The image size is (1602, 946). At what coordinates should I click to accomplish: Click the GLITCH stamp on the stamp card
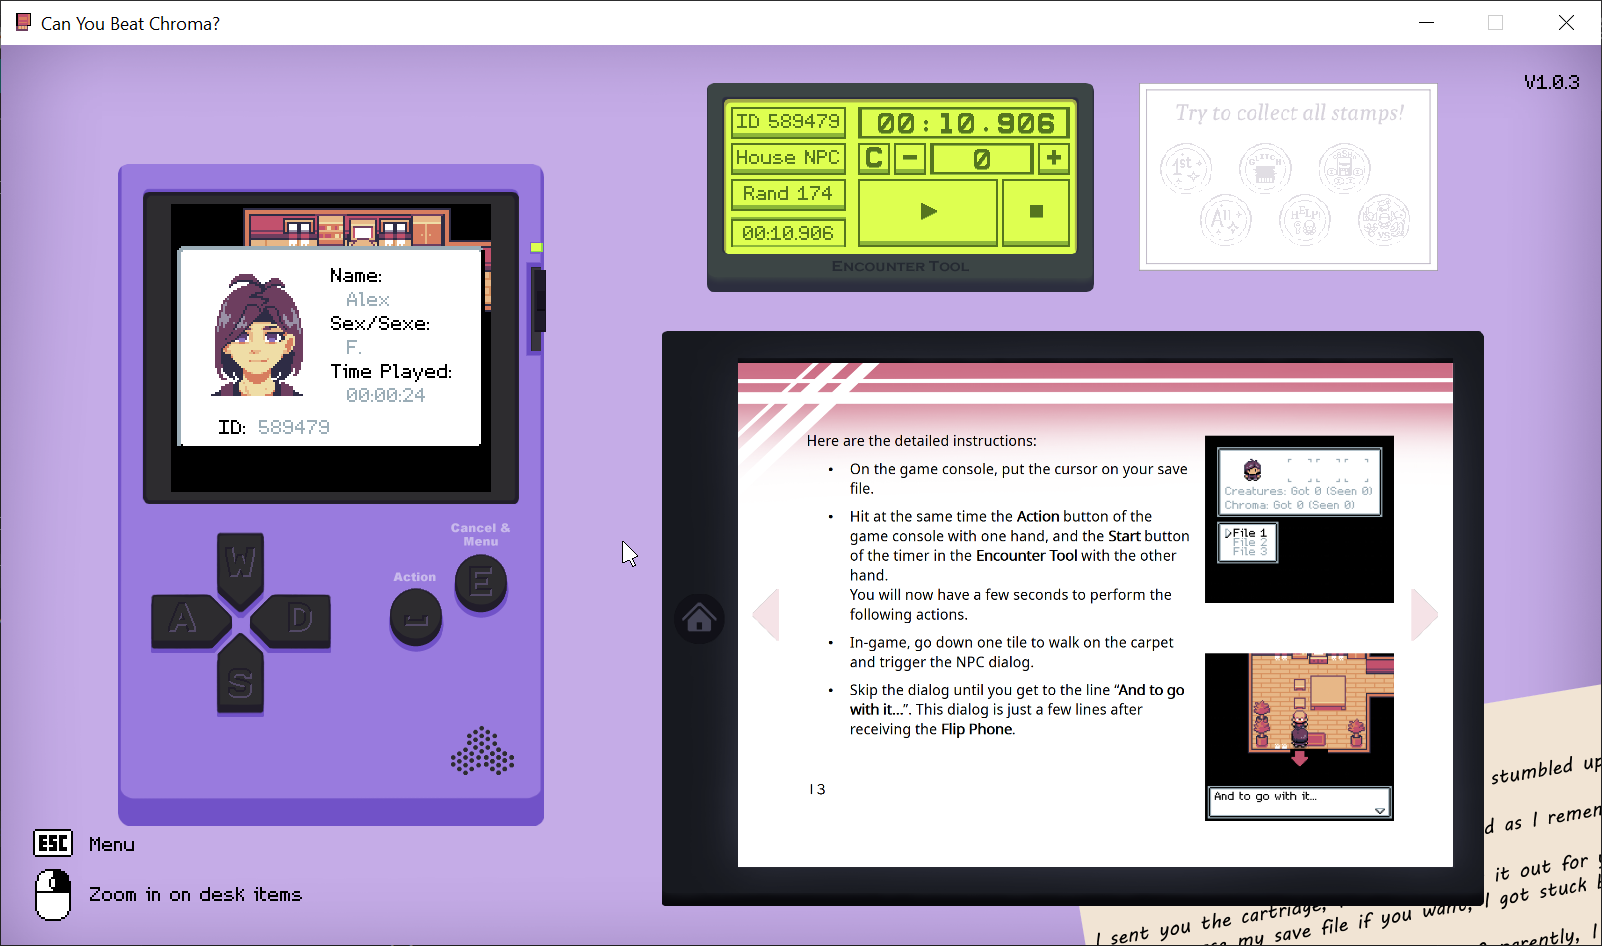pyautogui.click(x=1265, y=168)
